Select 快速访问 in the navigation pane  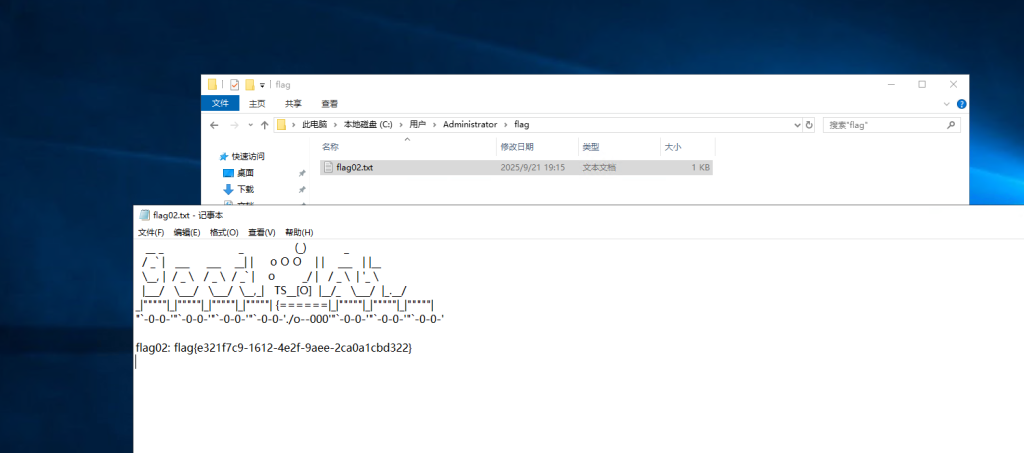248,156
